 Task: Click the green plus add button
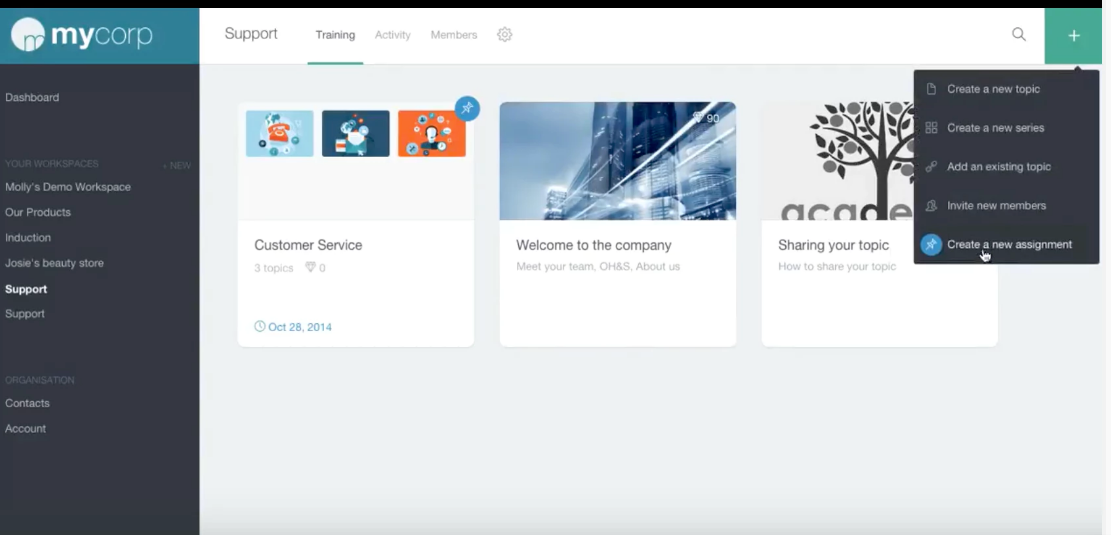pos(1073,35)
